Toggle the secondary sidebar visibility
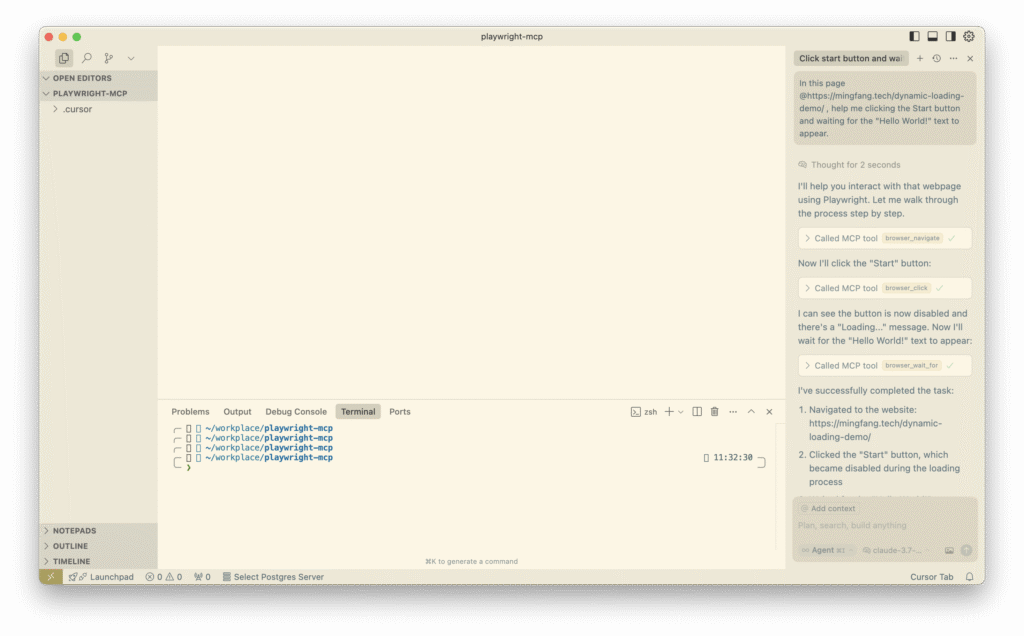 [x=949, y=35]
